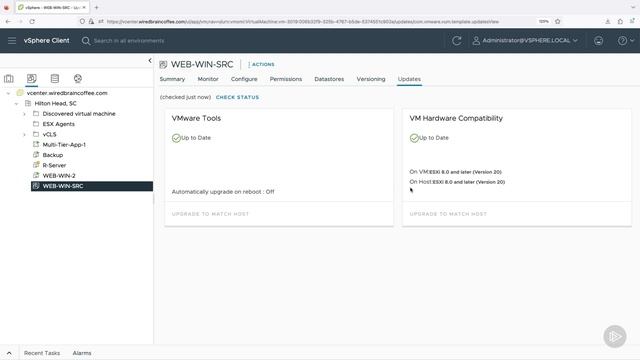Click 'On Host: ESXi 8.0 and later' text
640x360 pixels.
click(x=457, y=182)
